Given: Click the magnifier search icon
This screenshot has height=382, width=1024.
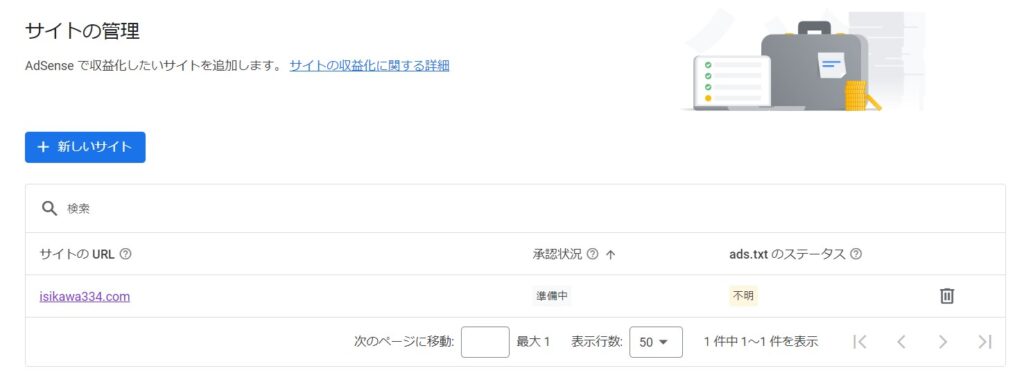Looking at the screenshot, I should (x=50, y=208).
